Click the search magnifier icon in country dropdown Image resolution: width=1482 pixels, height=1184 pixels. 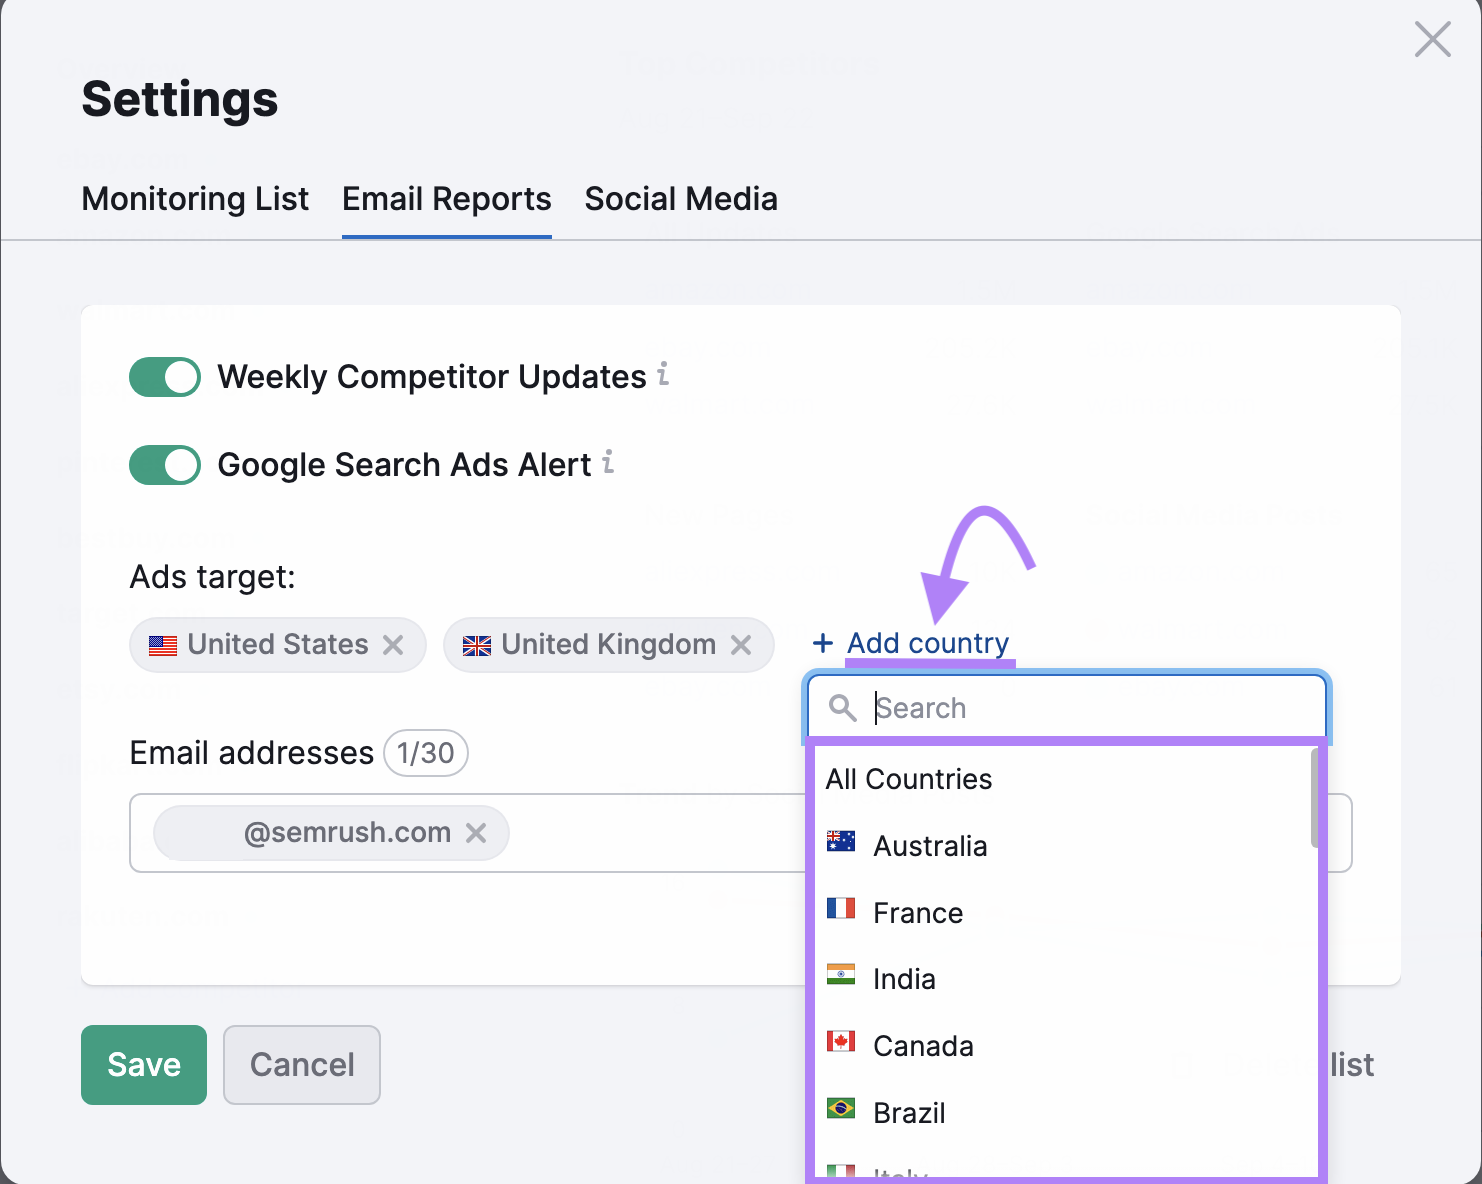[842, 707]
